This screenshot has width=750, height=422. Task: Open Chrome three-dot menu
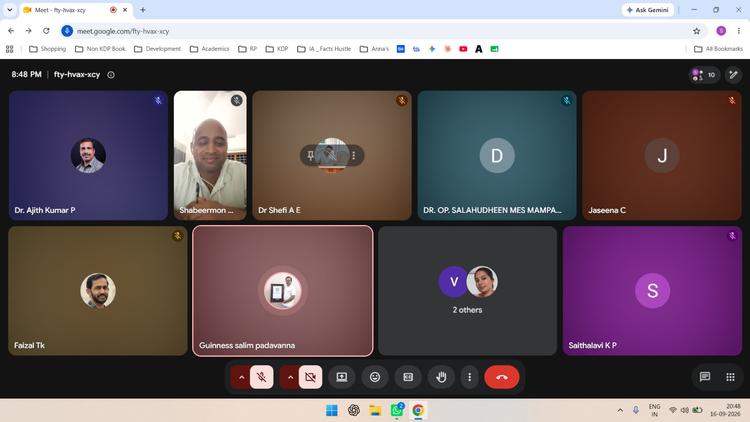pos(739,31)
